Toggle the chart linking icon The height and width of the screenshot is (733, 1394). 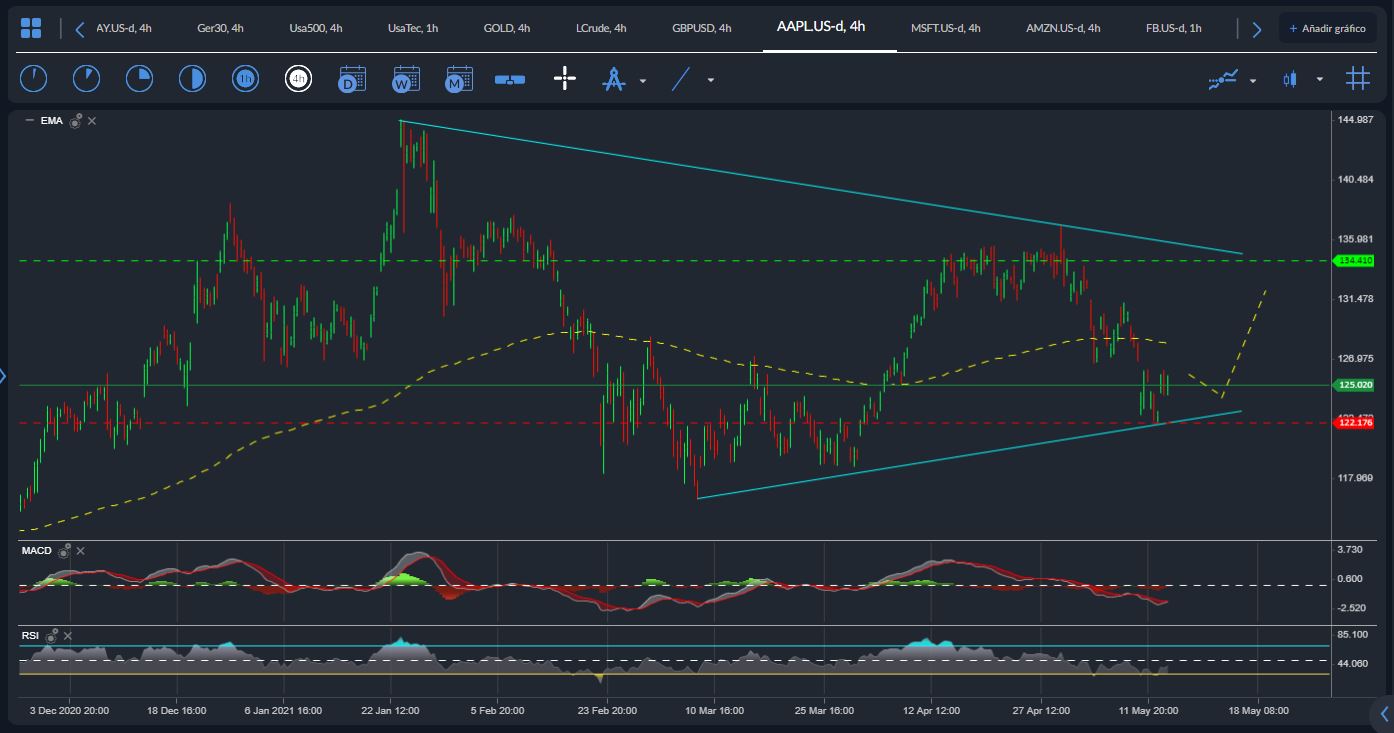[509, 78]
